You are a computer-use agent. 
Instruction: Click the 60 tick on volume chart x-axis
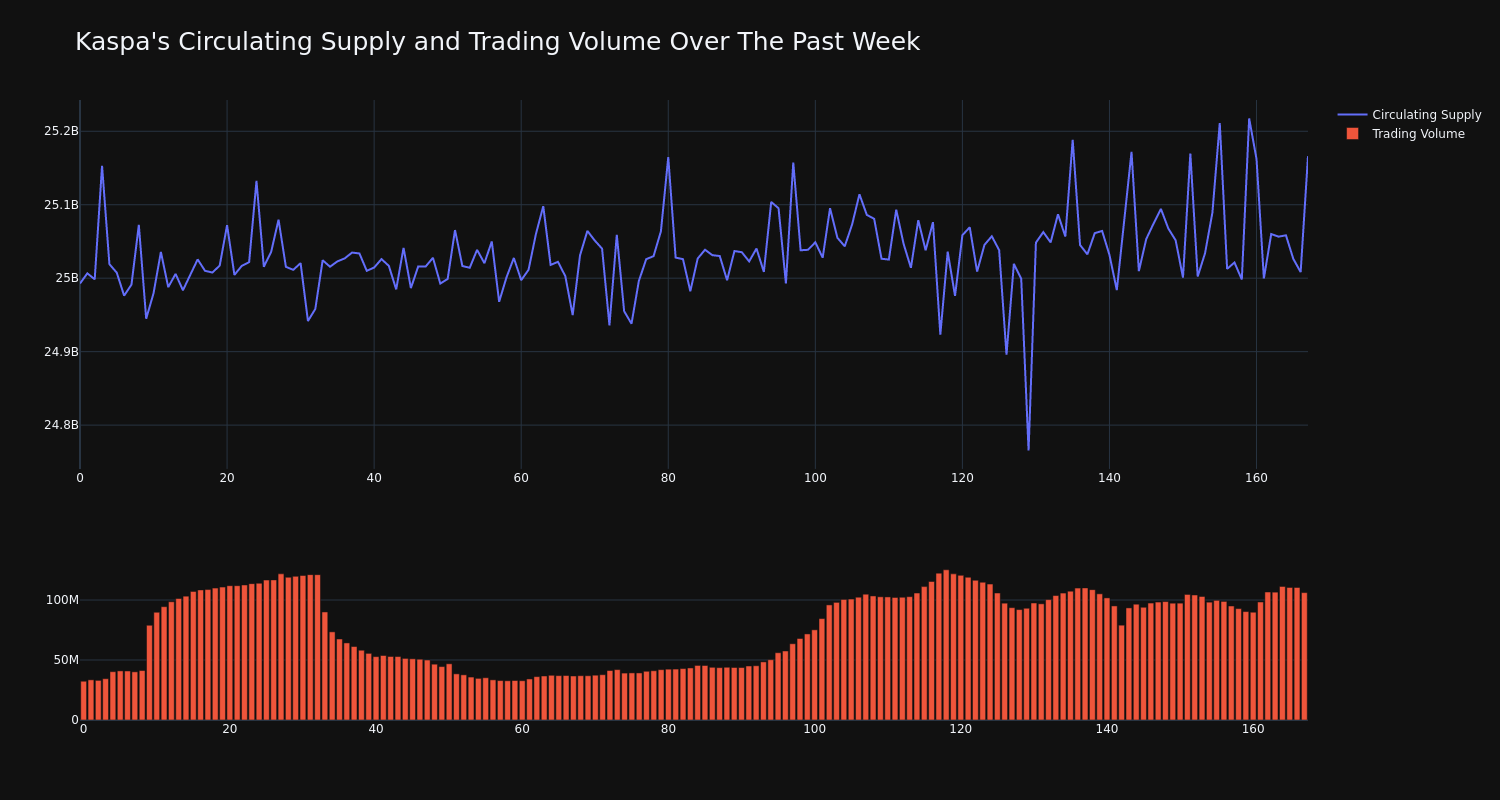point(522,729)
